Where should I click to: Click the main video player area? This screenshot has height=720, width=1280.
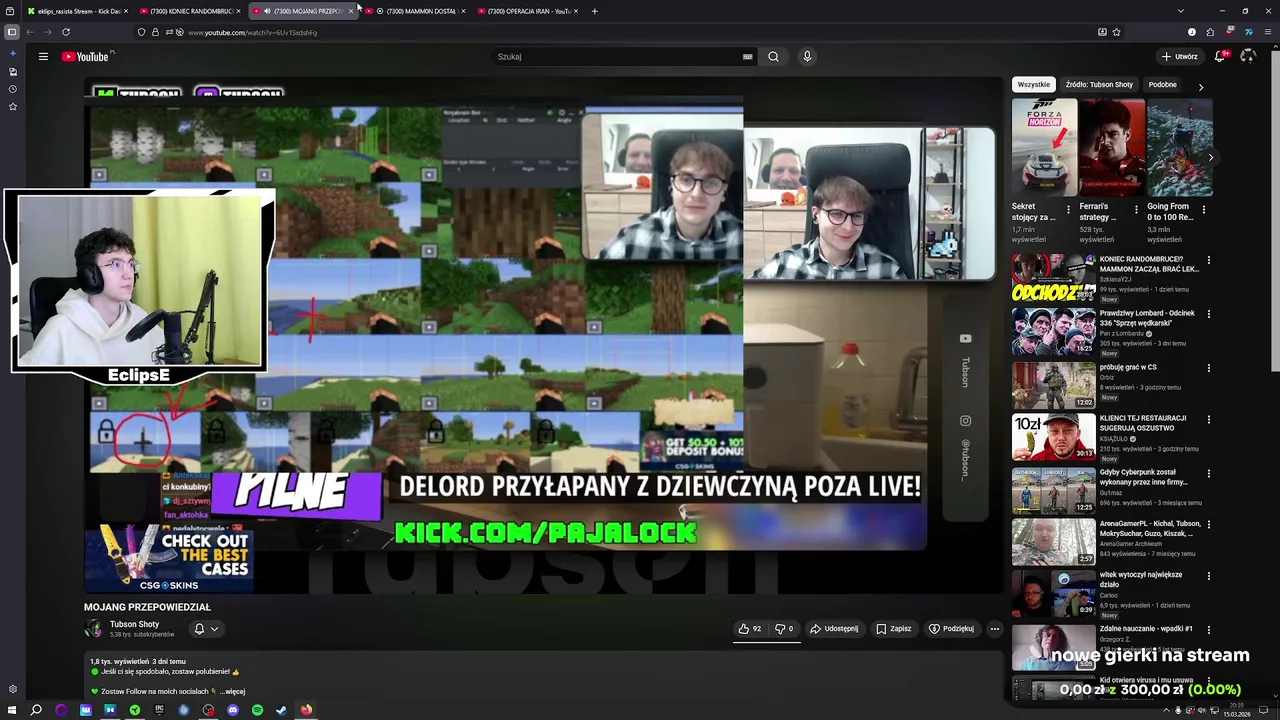(x=543, y=335)
